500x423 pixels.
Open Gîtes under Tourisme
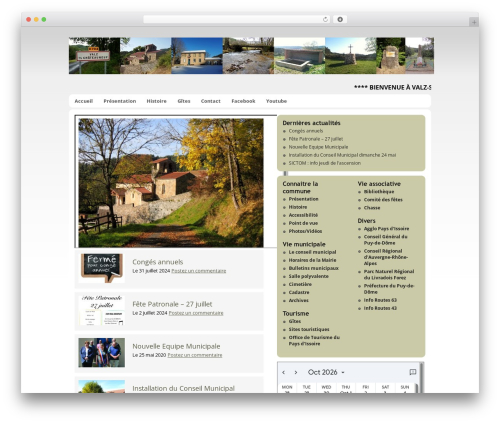(295, 321)
